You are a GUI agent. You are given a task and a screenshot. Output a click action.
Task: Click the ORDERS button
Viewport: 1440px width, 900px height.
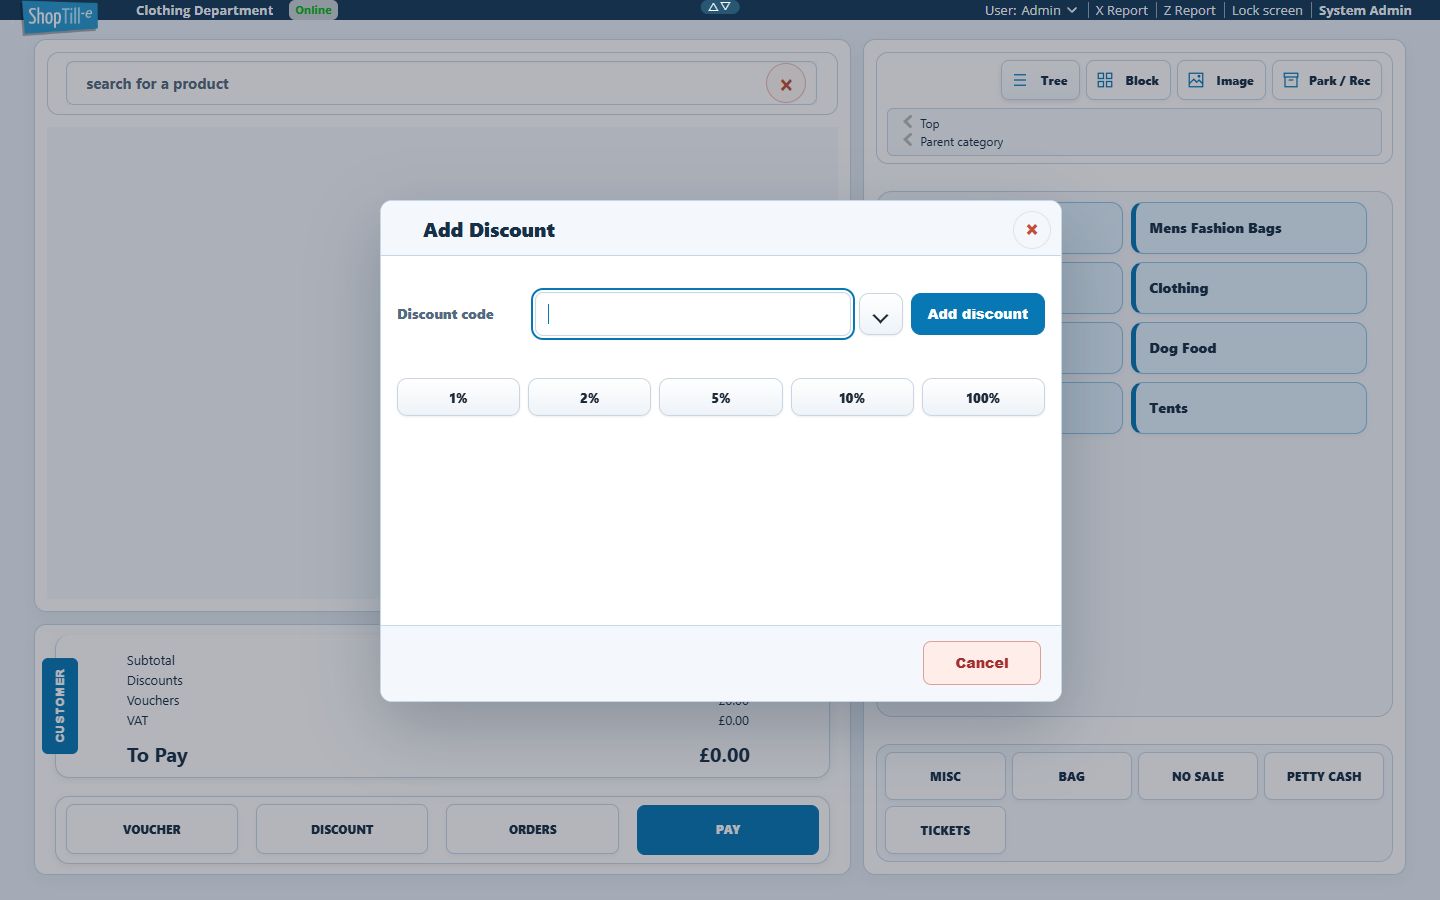[532, 829]
